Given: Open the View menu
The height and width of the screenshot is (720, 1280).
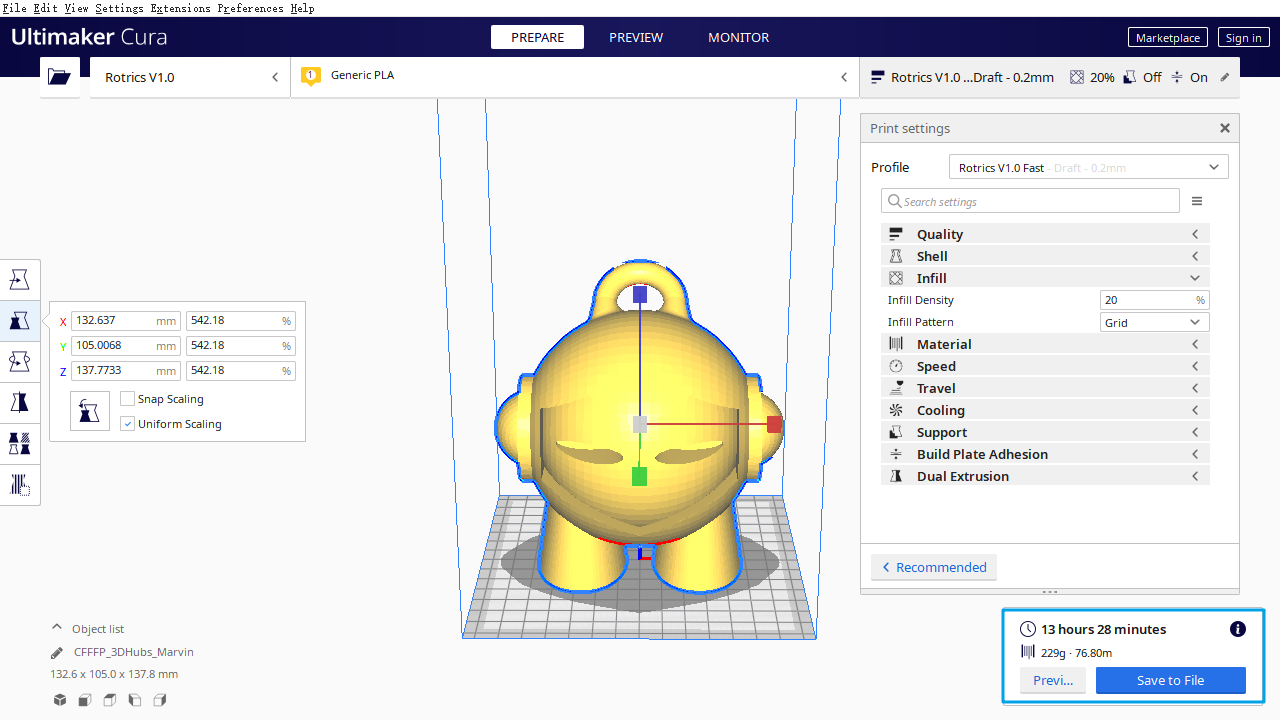Looking at the screenshot, I should 76,8.
